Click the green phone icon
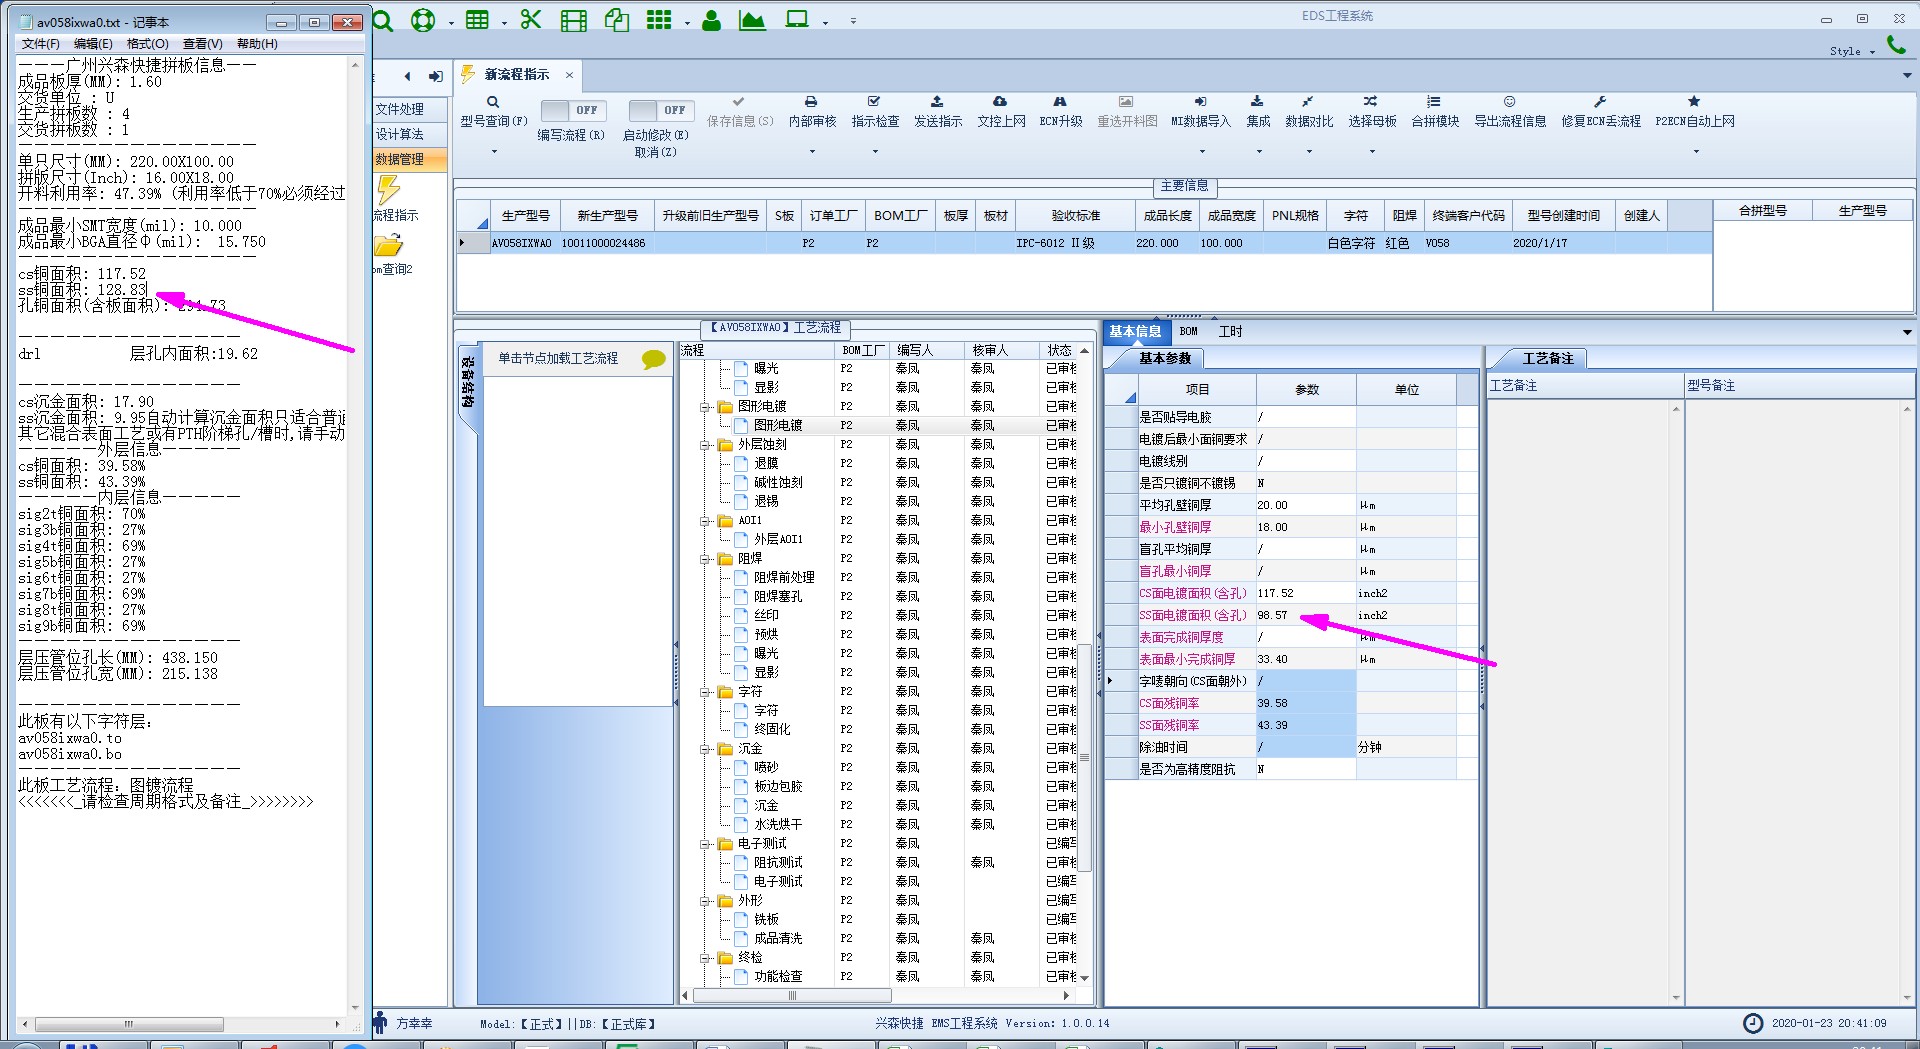The height and width of the screenshot is (1049, 1920). tap(1896, 45)
